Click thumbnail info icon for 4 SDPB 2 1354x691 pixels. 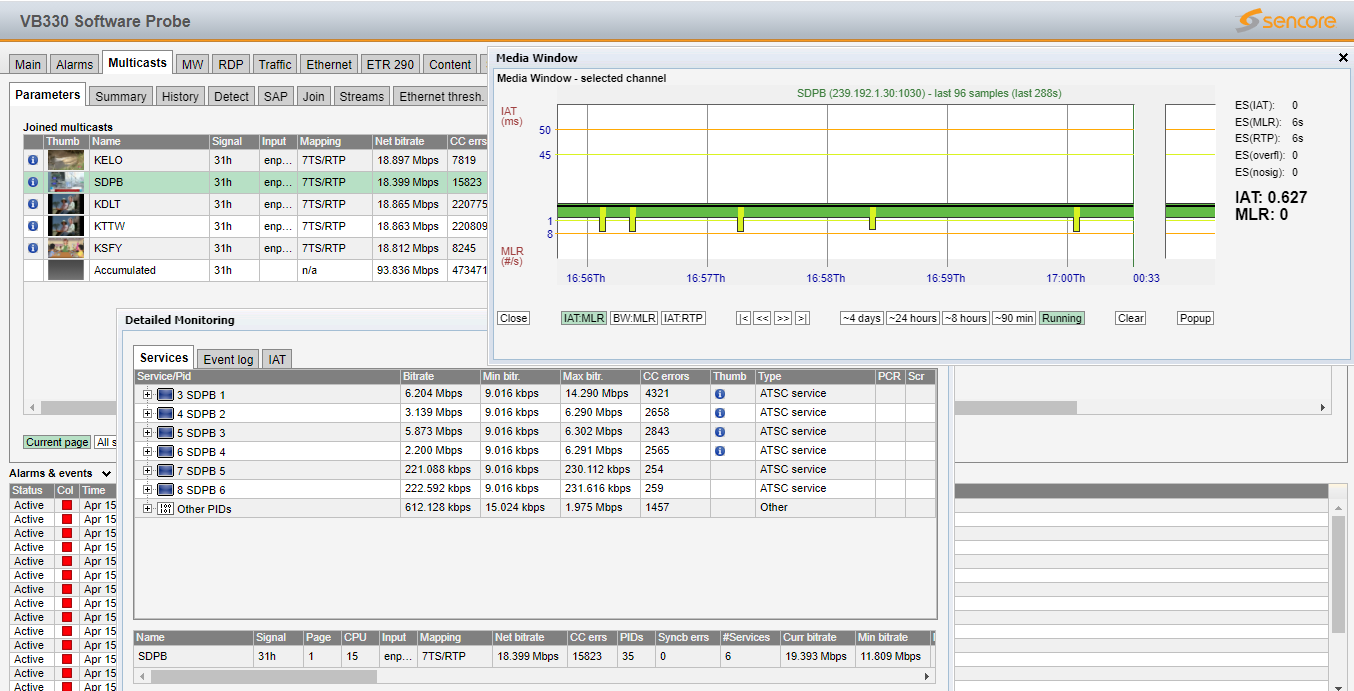coord(720,413)
